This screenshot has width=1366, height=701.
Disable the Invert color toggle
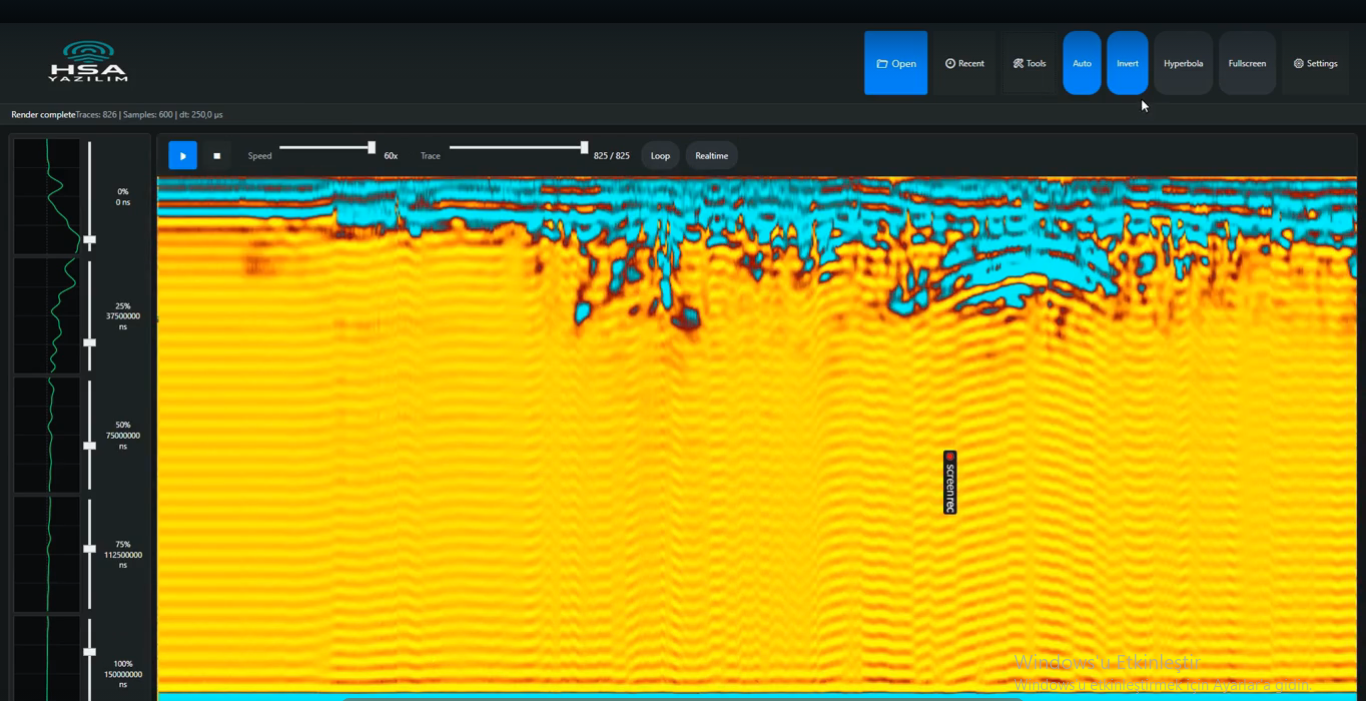1127,64
